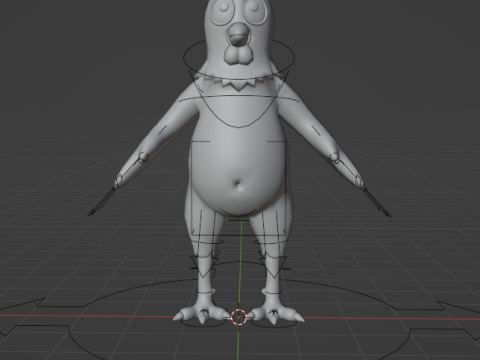This screenshot has height=360, width=480.
Task: Select the triangular knee control on the screen-right leg
Action: pos(273,267)
